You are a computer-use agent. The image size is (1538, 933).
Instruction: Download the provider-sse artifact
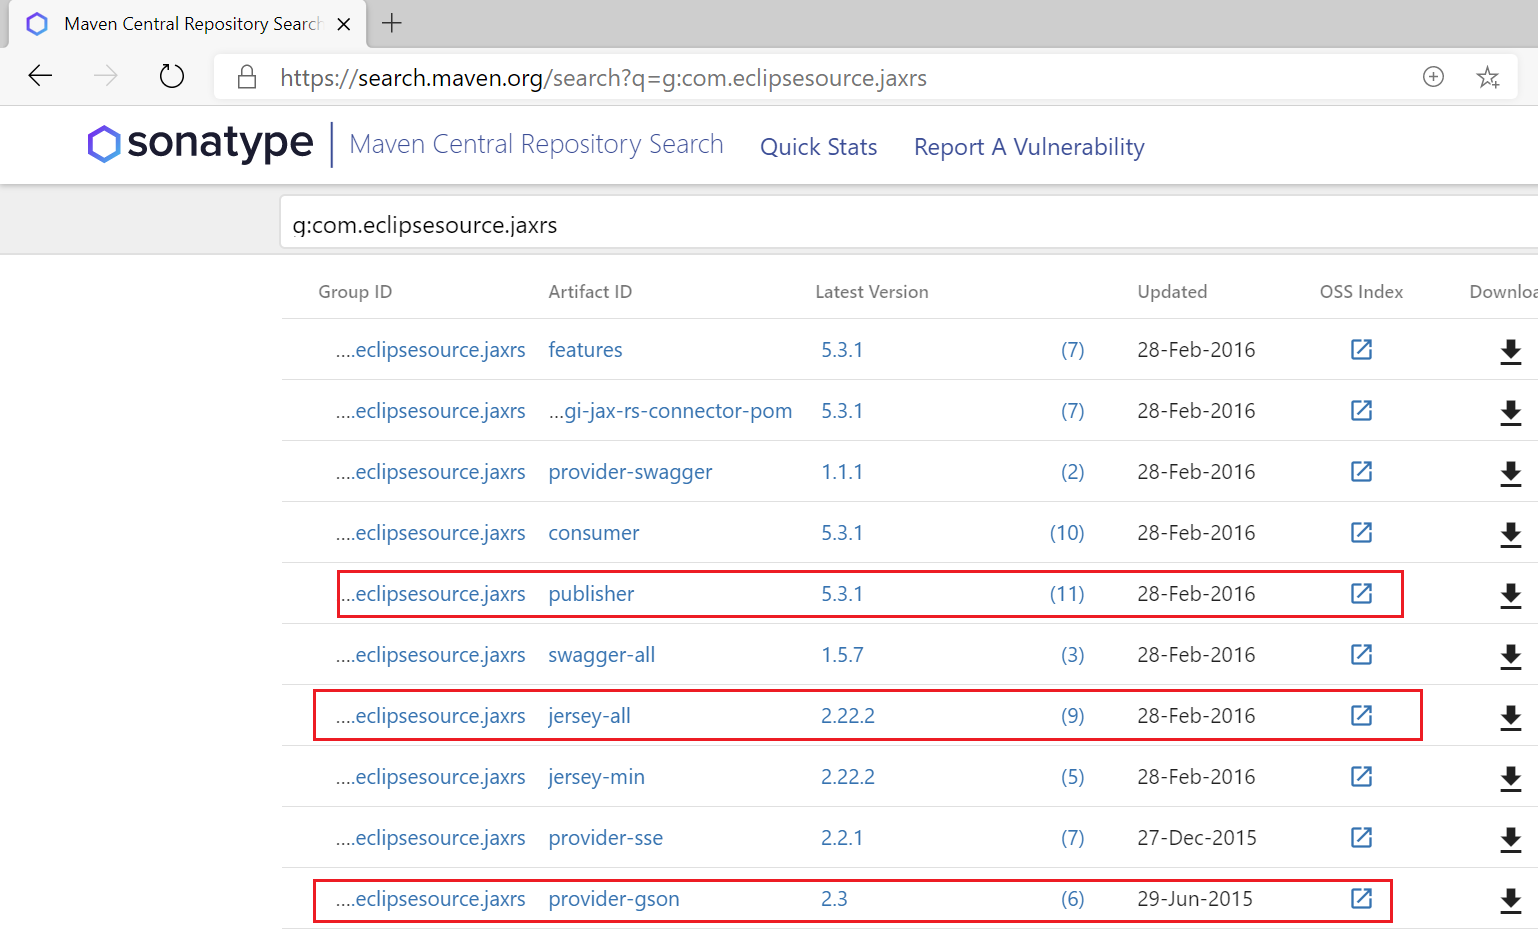[1511, 840]
